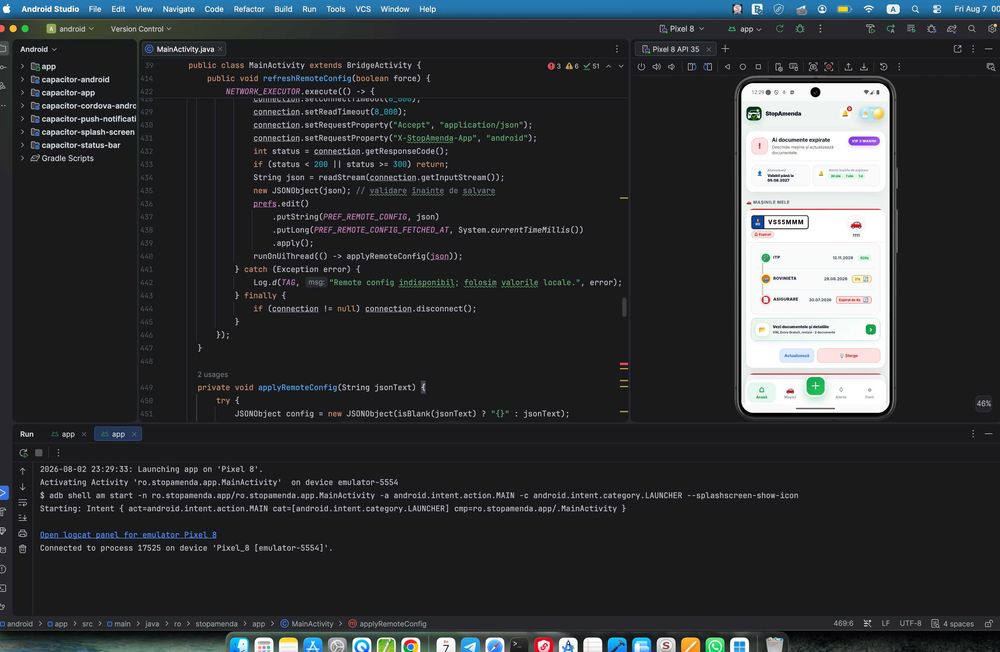Click the green plus button in StopAmenda app

[x=815, y=386]
